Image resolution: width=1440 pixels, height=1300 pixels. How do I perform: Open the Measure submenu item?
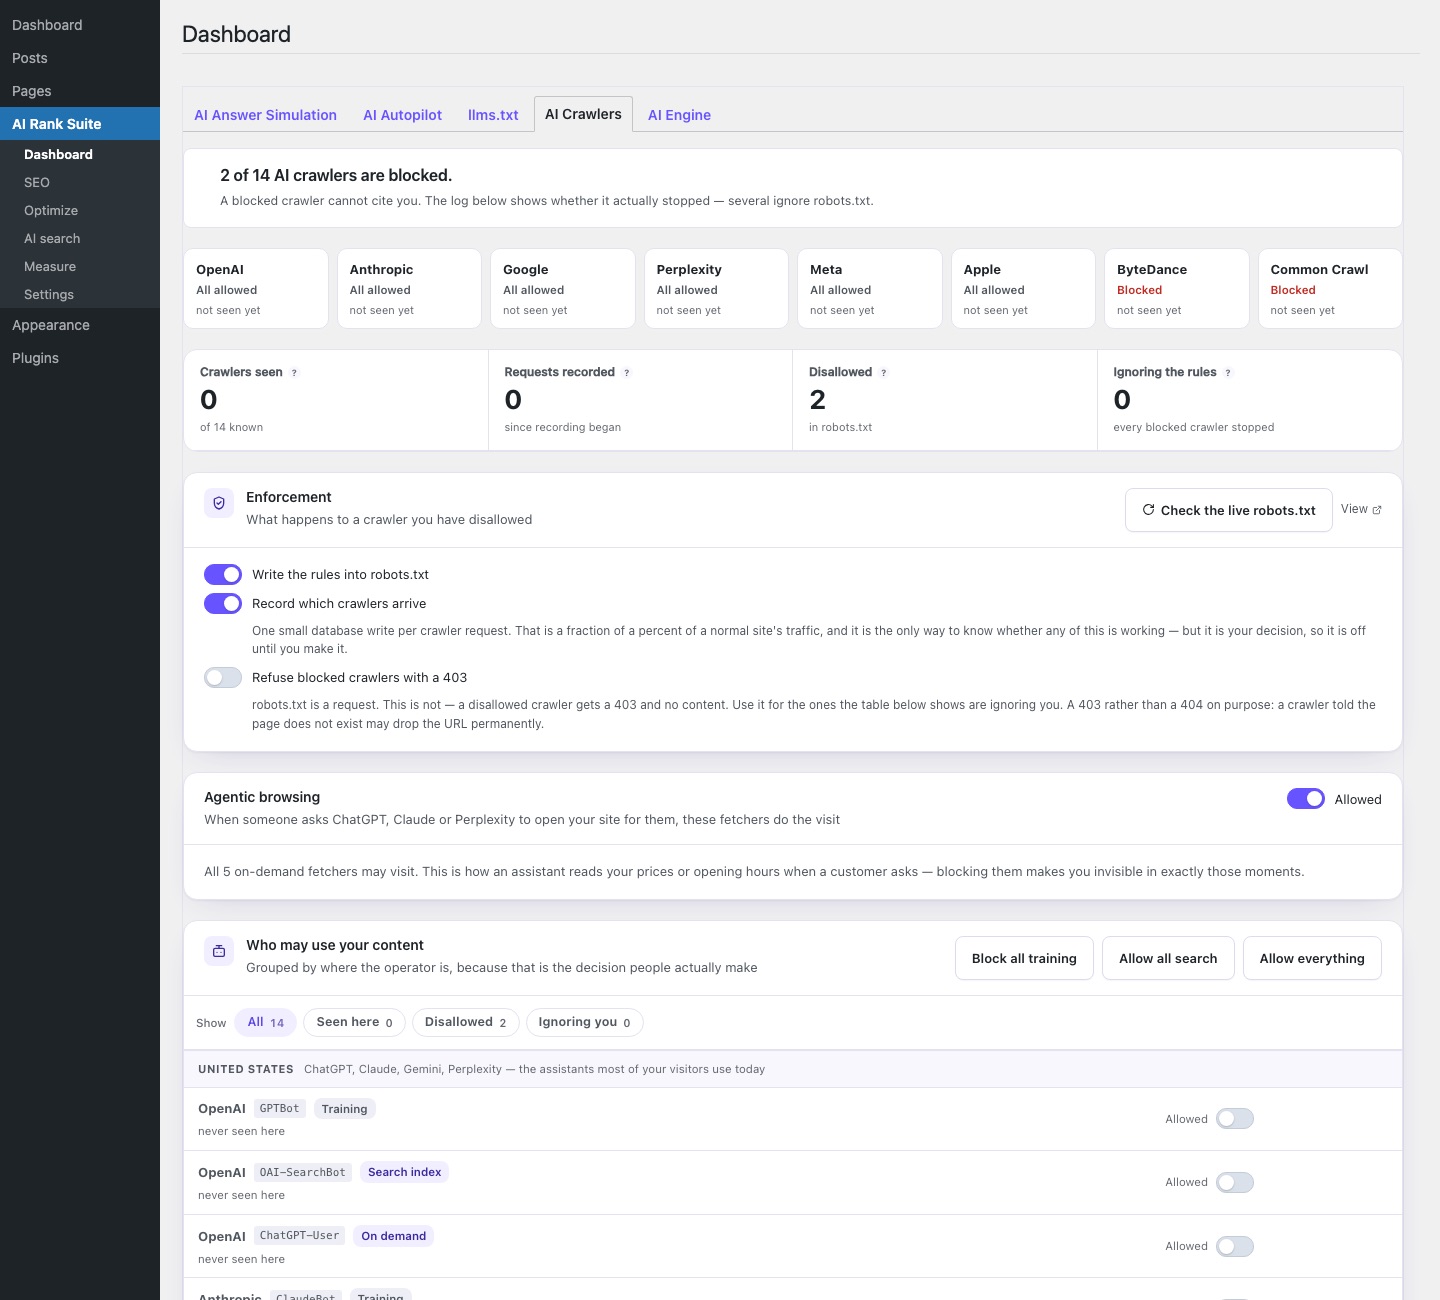coord(80,266)
